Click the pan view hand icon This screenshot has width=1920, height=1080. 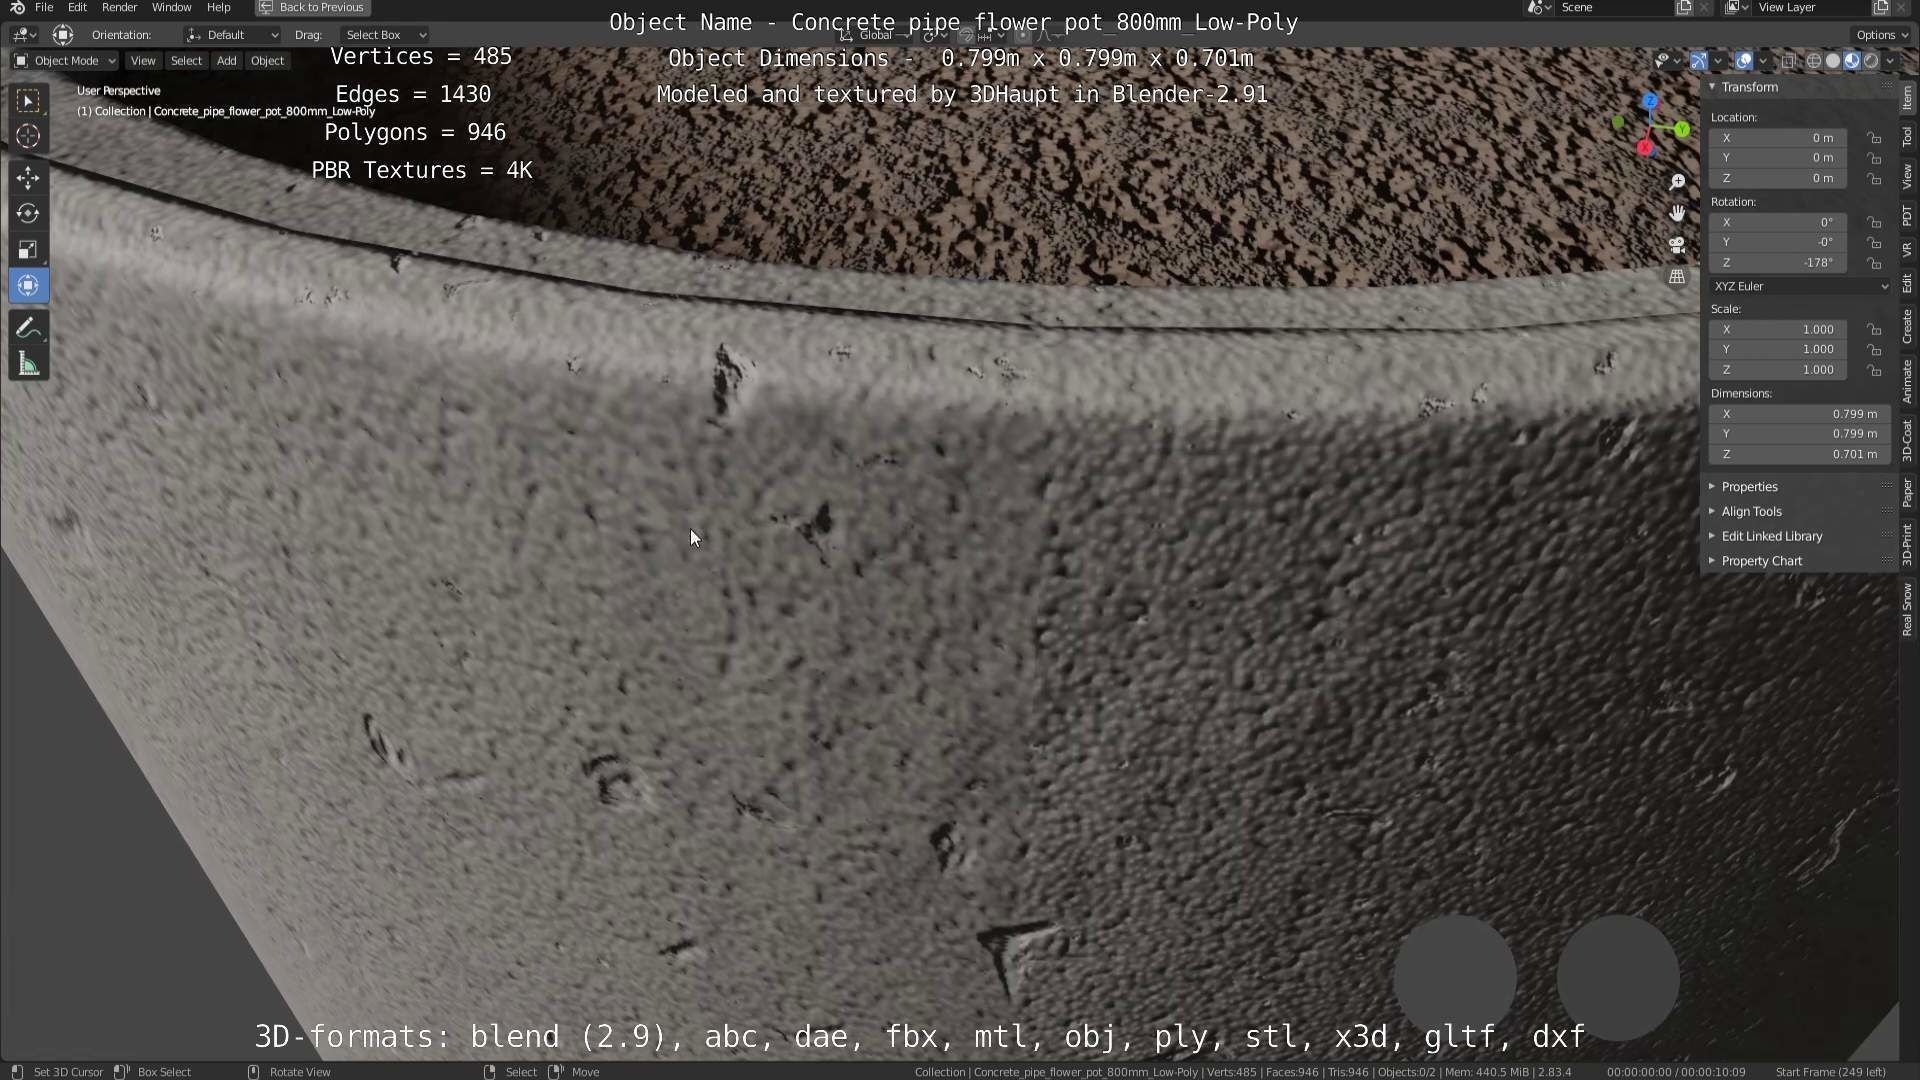(x=1677, y=213)
